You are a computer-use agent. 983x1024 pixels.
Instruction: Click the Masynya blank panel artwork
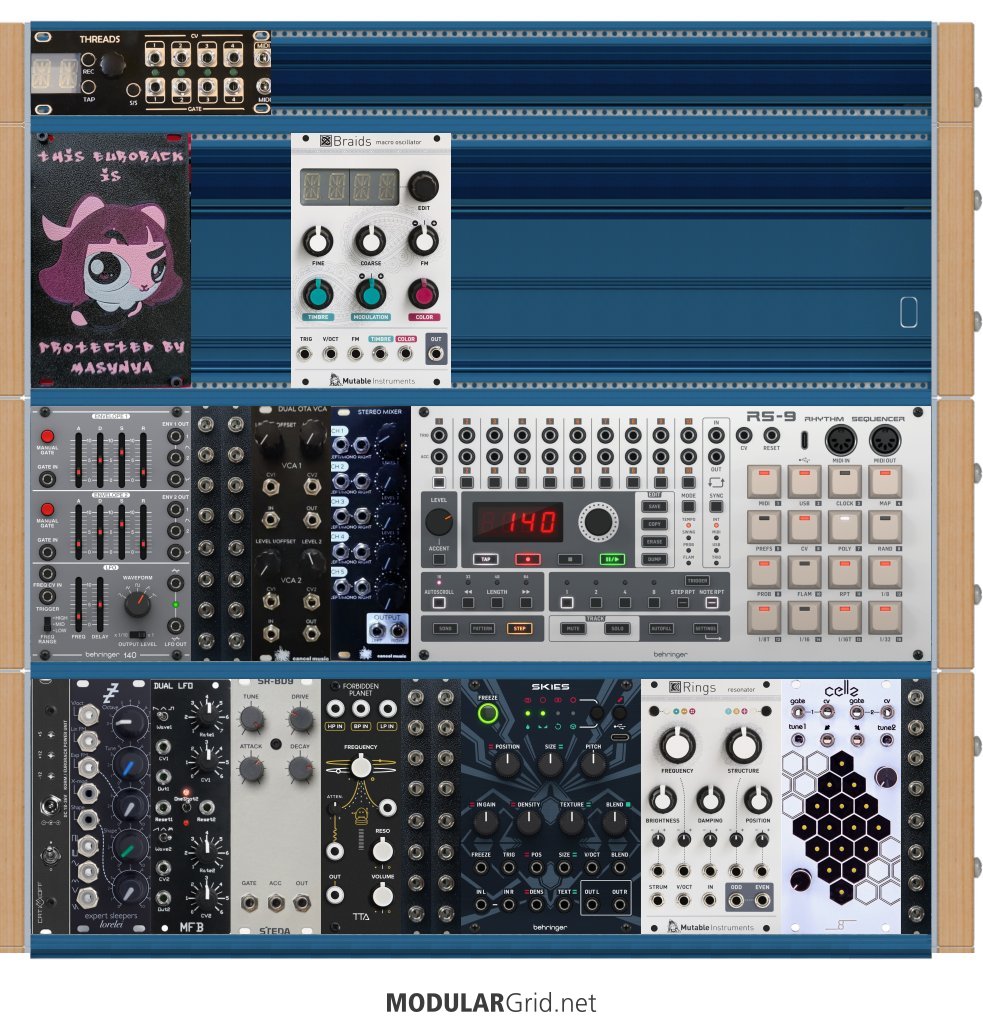(111, 260)
